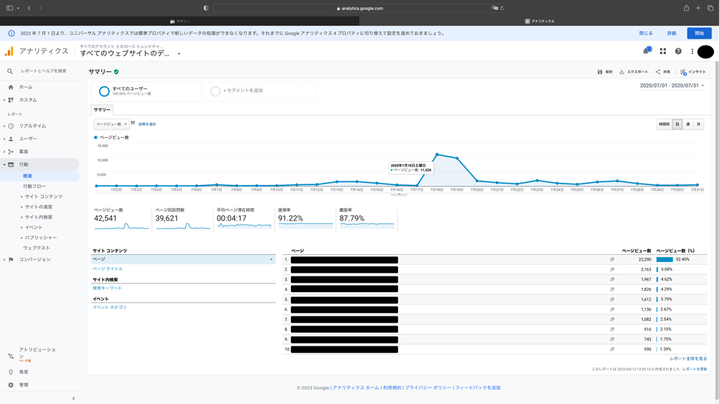Select the すべてのユーザー segment circle
The image size is (720, 404).
pyautogui.click(x=104, y=91)
